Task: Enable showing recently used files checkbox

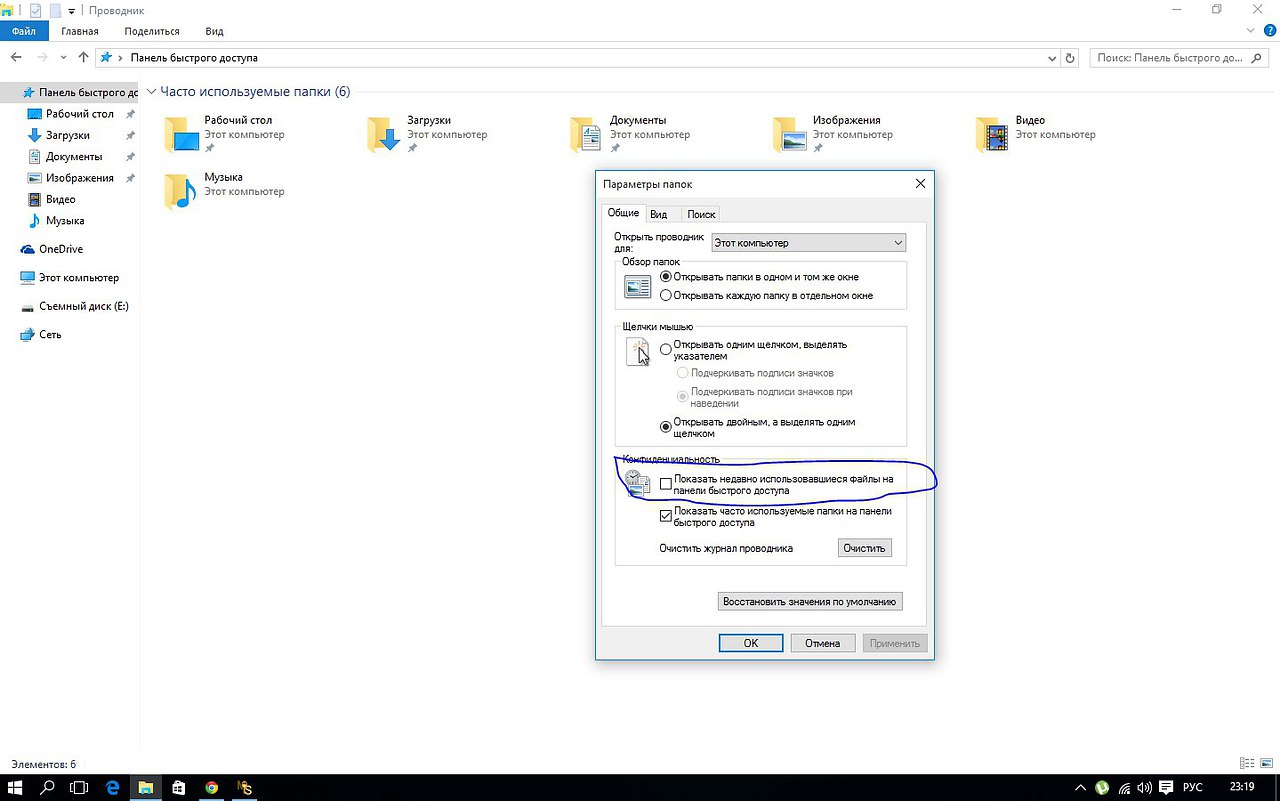Action: coord(666,484)
